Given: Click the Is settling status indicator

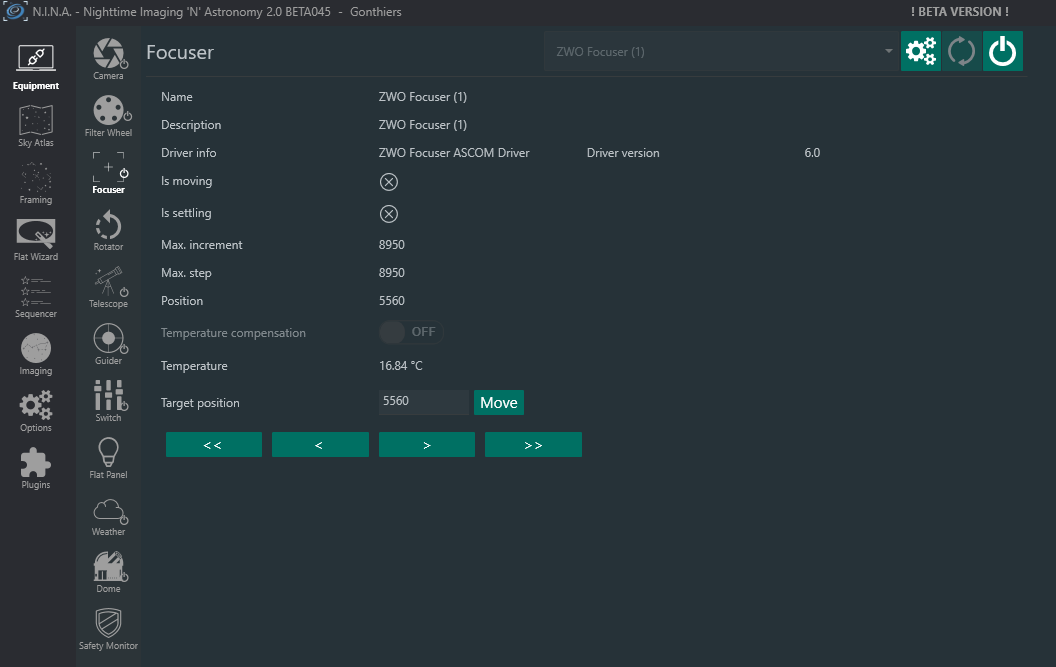Looking at the screenshot, I should pos(389,214).
